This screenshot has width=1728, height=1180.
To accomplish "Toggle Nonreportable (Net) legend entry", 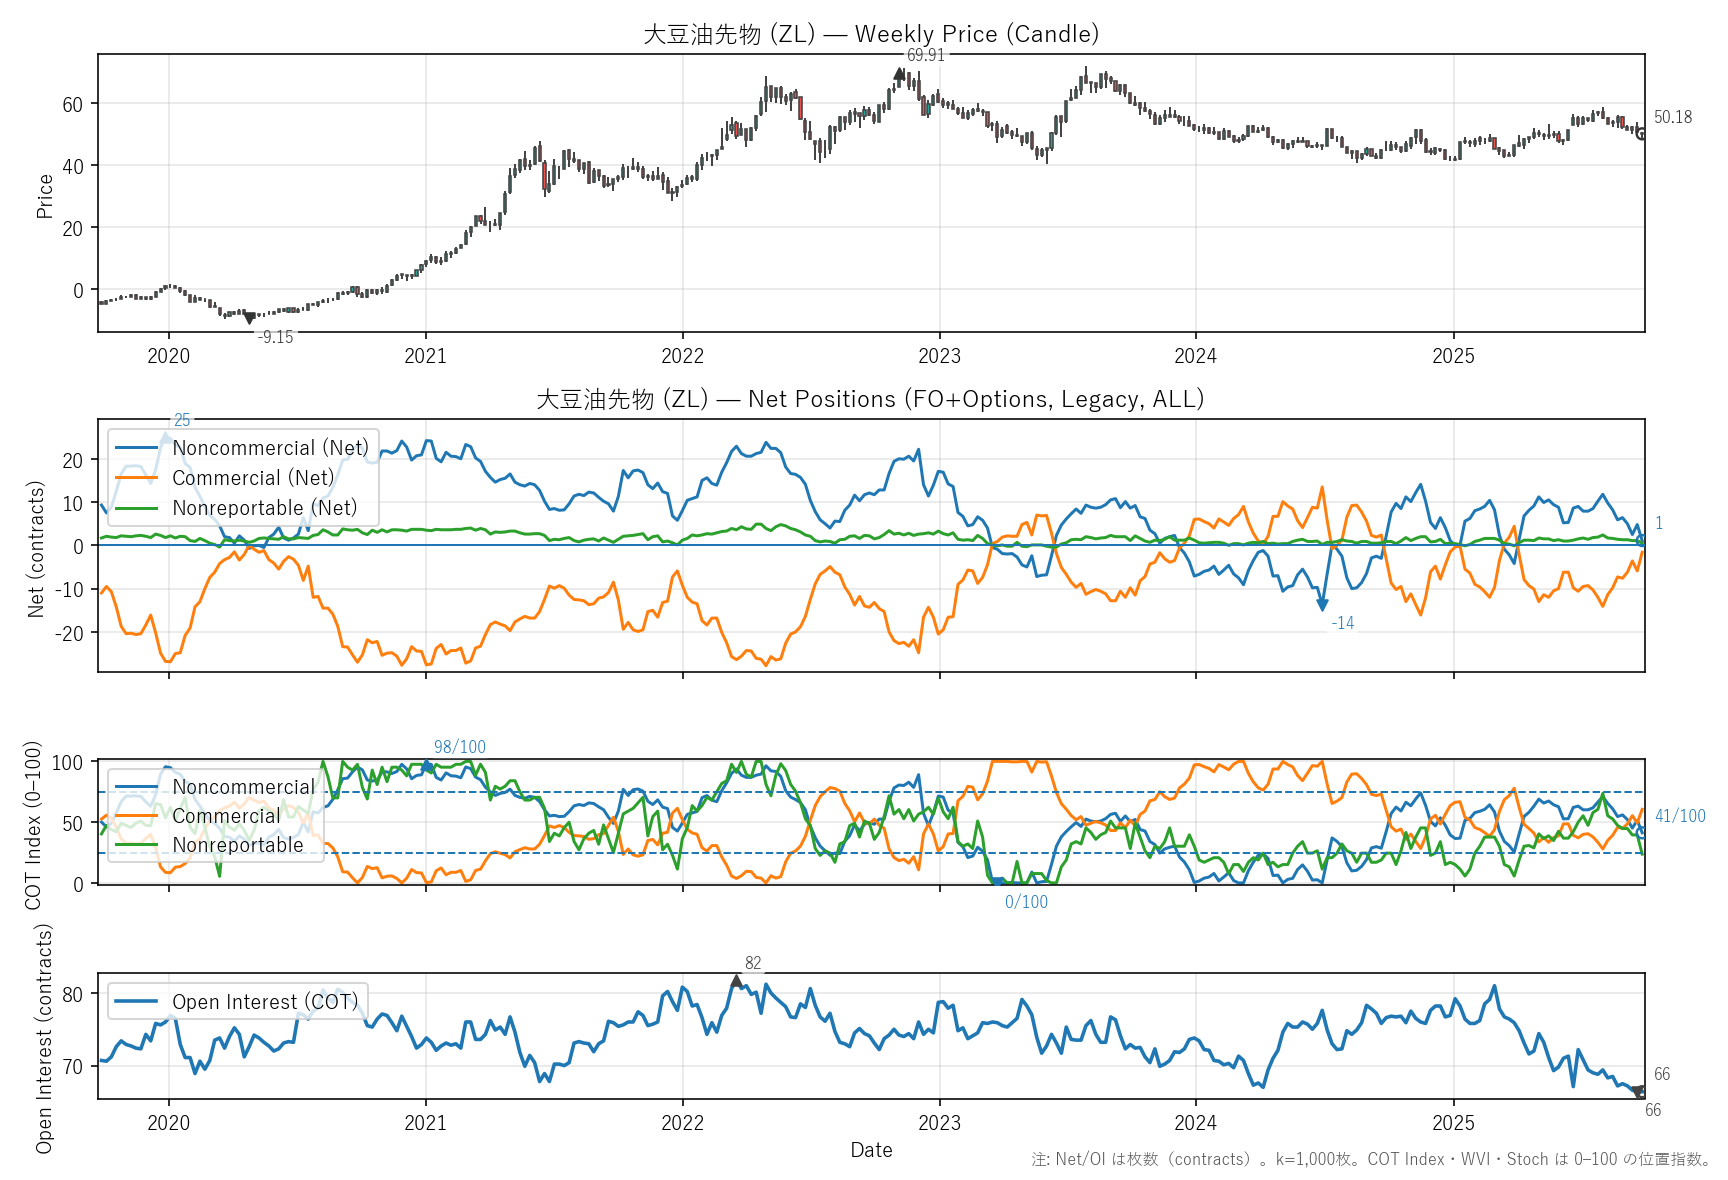I will click(264, 508).
